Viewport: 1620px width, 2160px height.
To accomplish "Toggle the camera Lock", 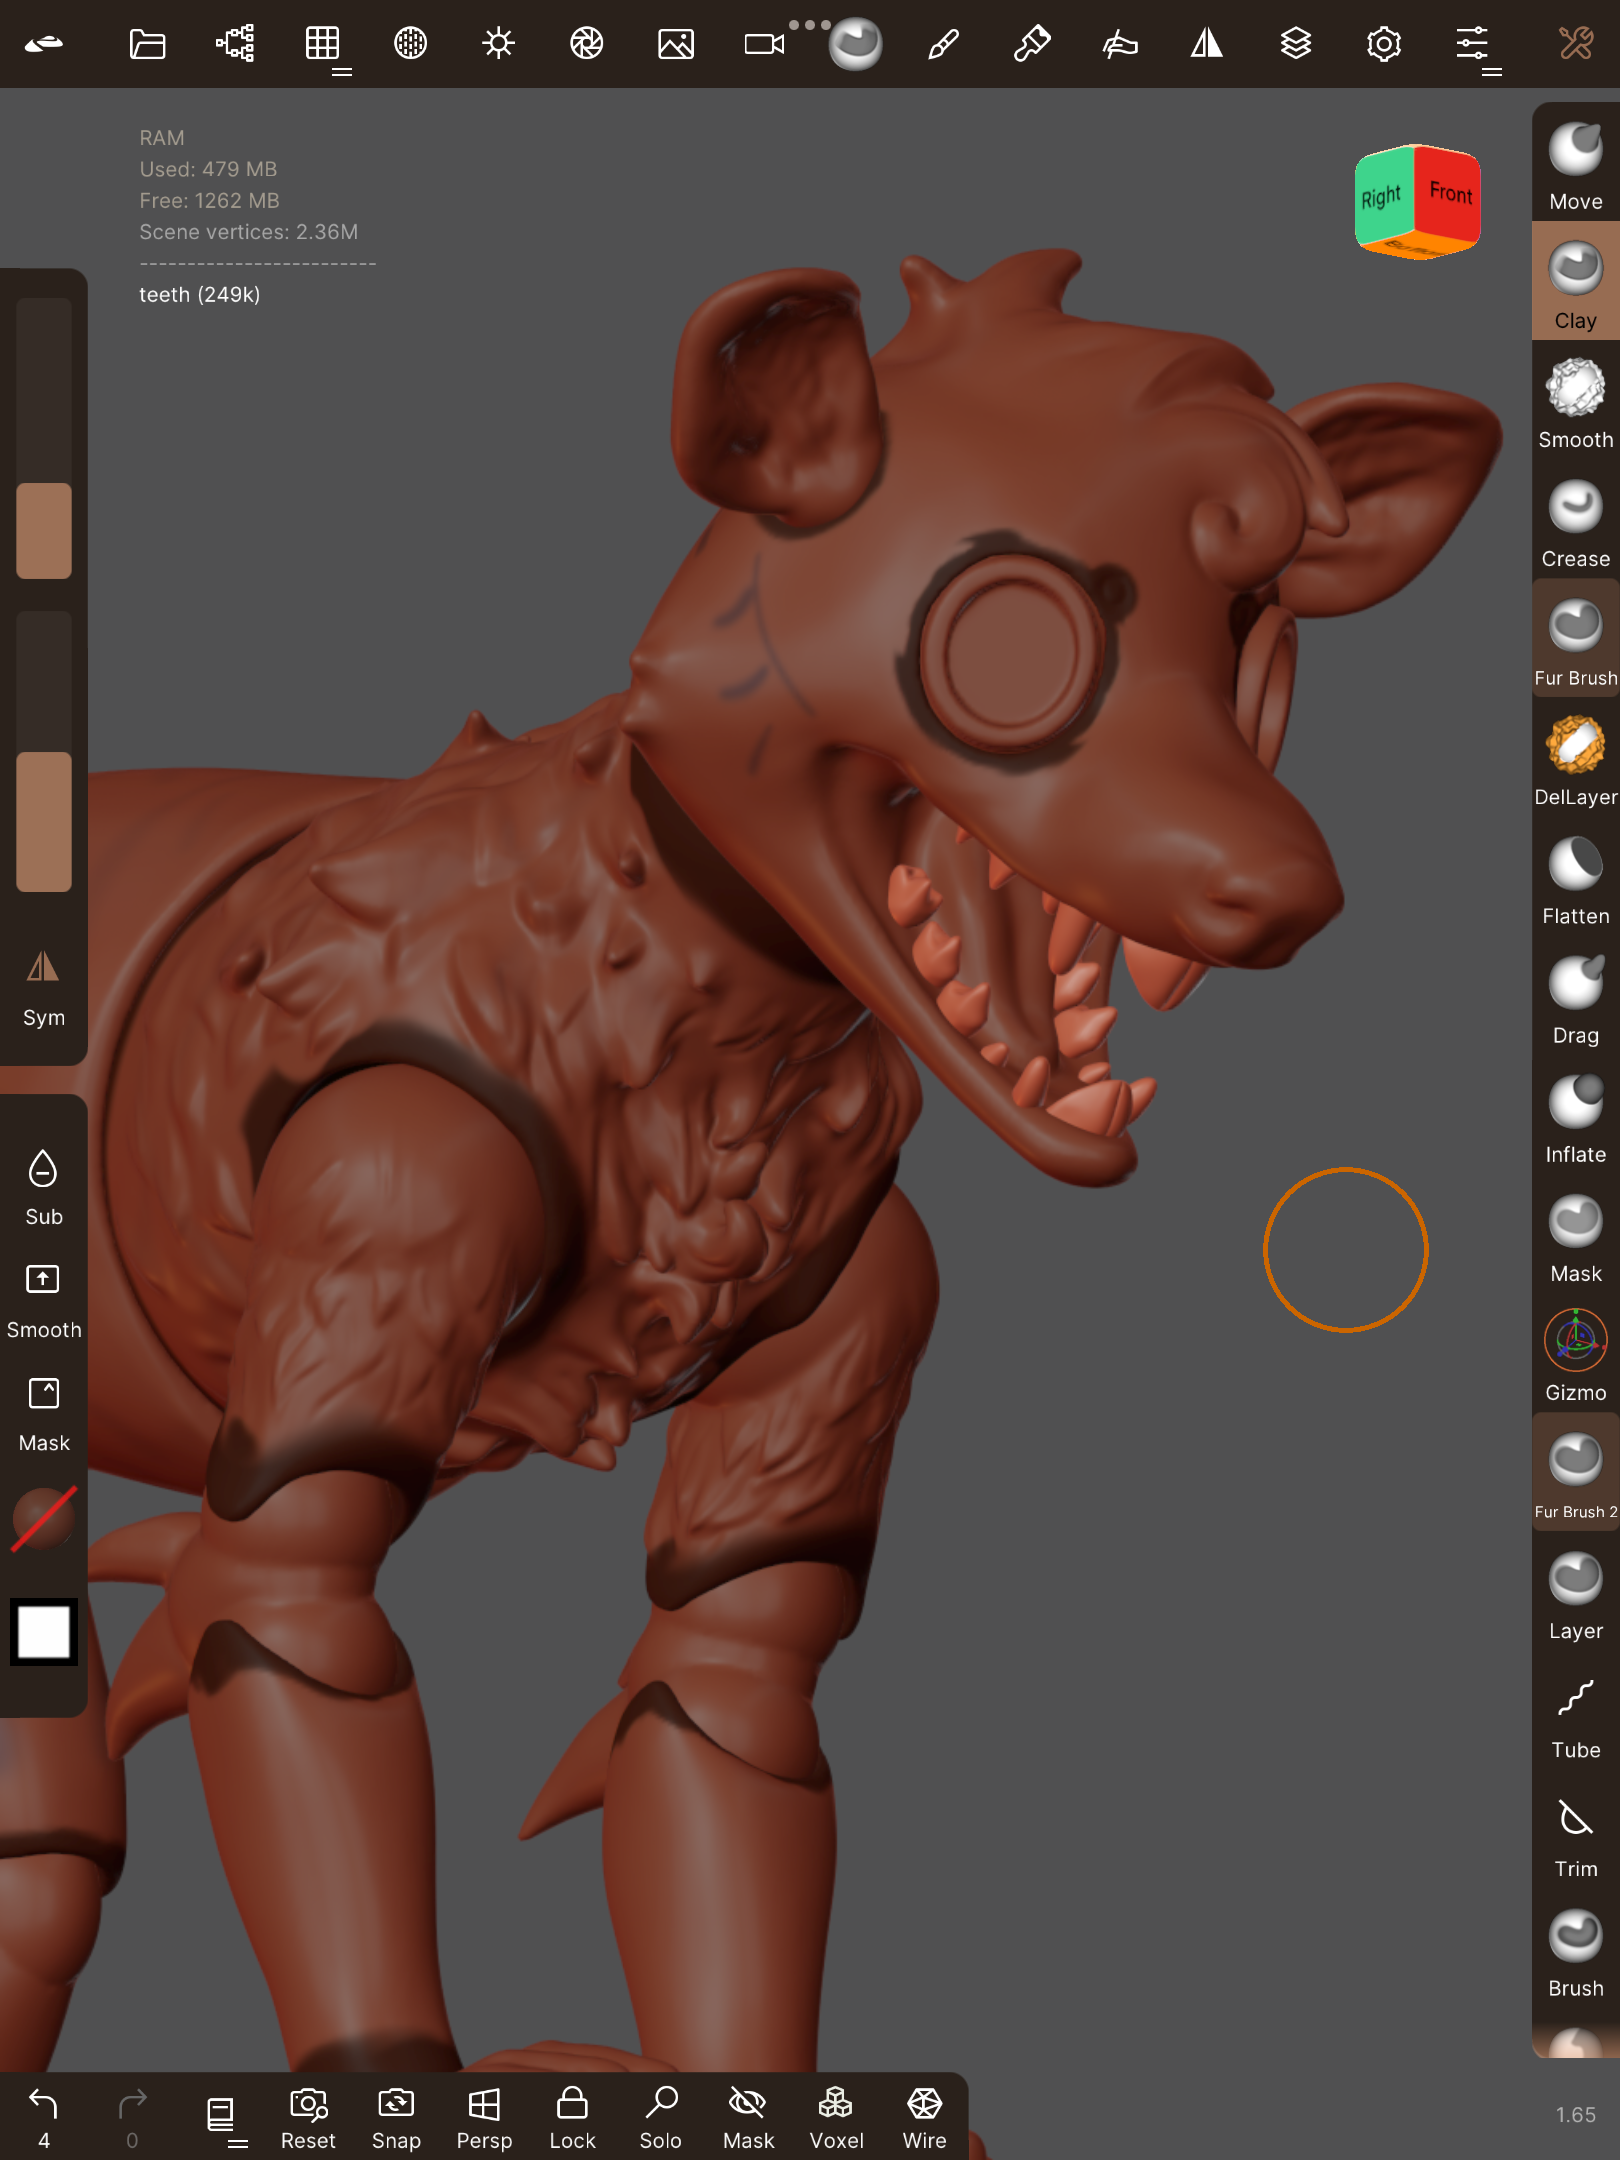I will click(x=572, y=2118).
